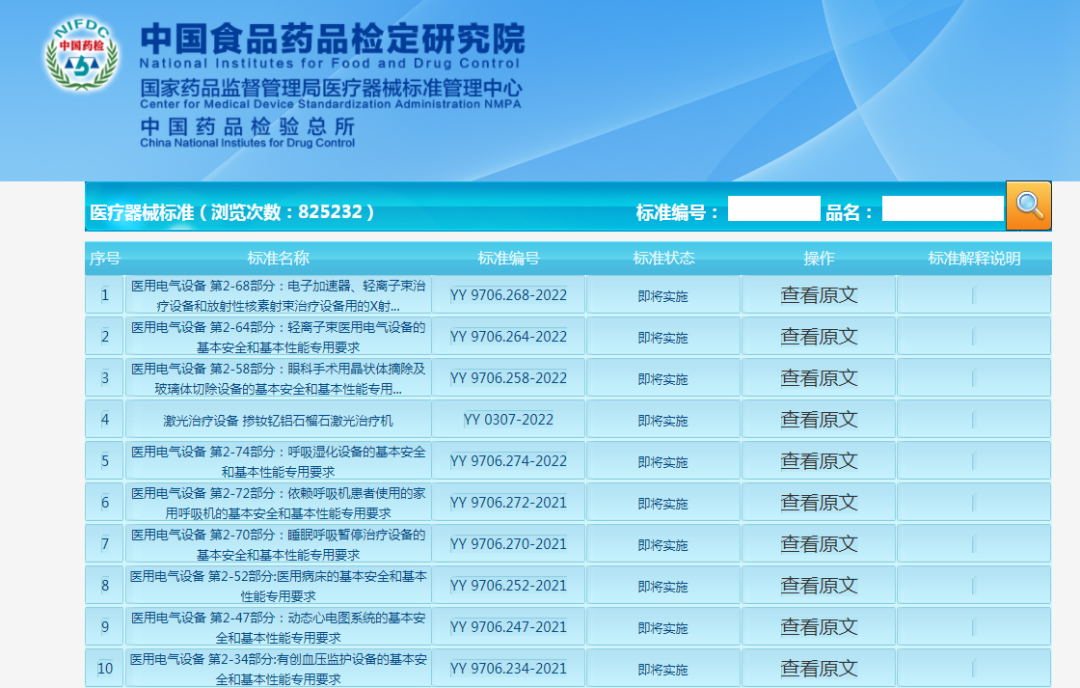1080x688 pixels.
Task: Open 查看原文 for YY 9706.247-2021
Action: (x=819, y=626)
